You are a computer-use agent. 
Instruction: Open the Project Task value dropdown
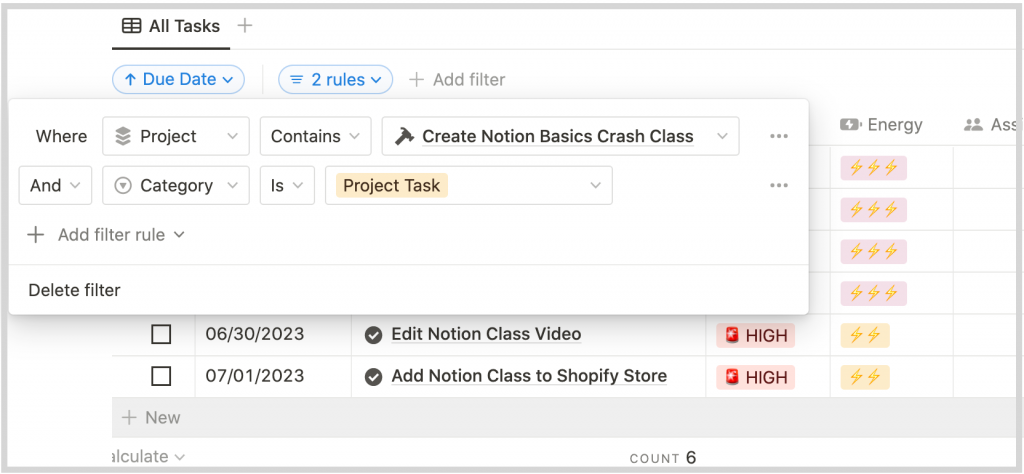(x=469, y=185)
